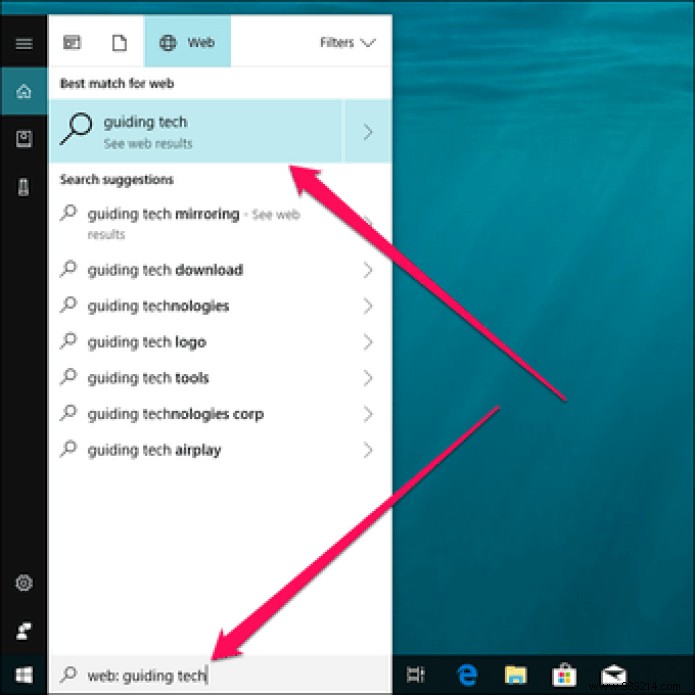This screenshot has width=695, height=695.
Task: Click the search box with 'web: guiding tech'
Action: coord(220,675)
